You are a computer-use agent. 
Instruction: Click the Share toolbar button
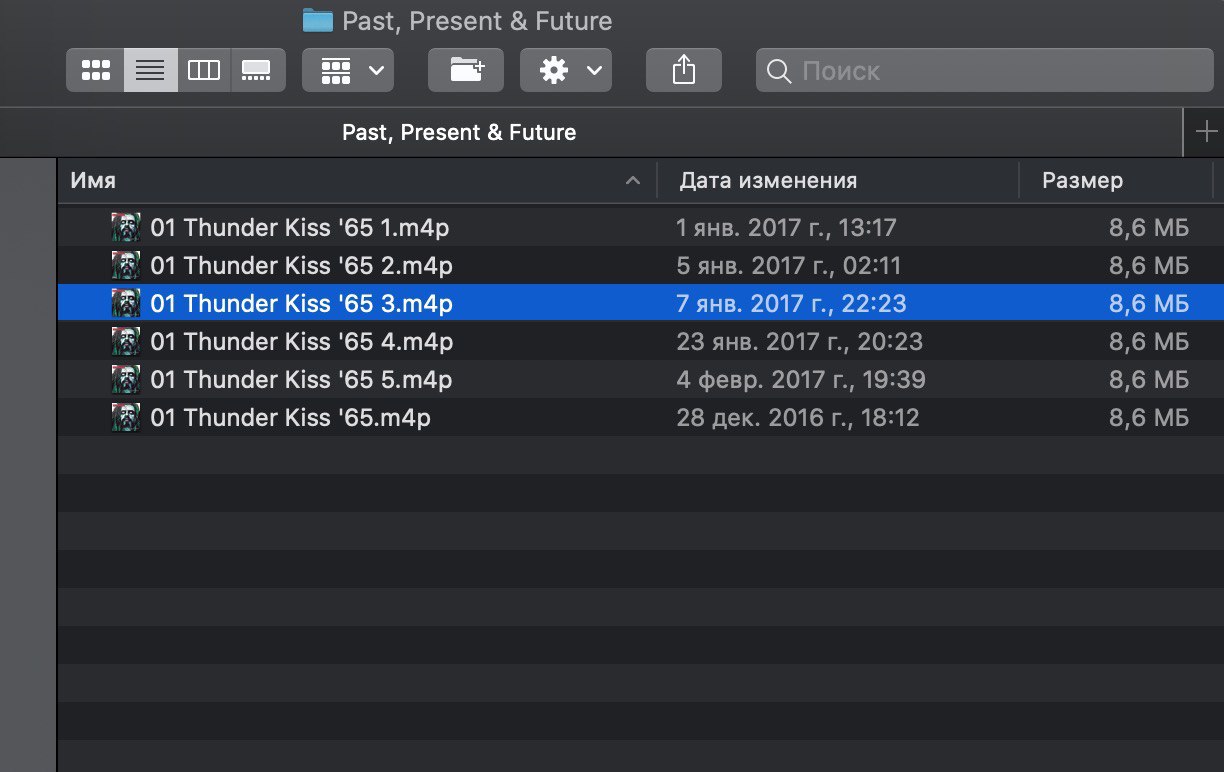pos(684,70)
